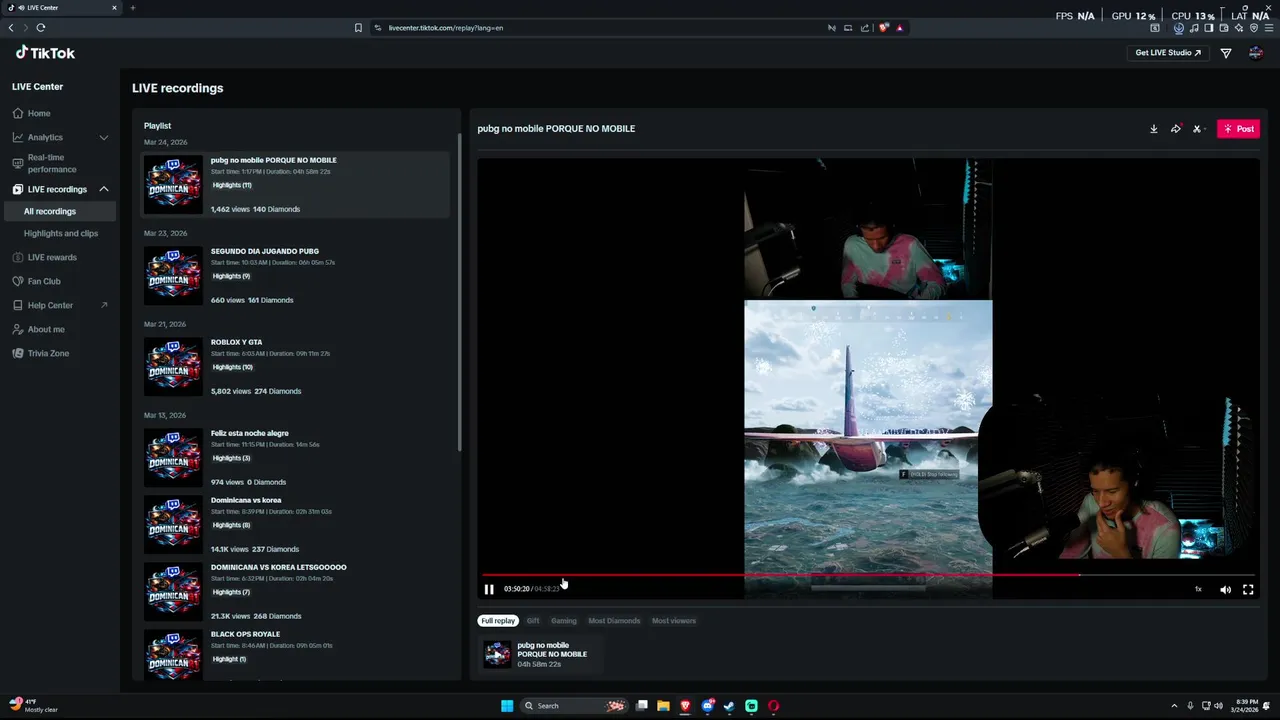The height and width of the screenshot is (720, 1280).
Task: Share the pubg no mobile recording
Action: (x=1176, y=129)
